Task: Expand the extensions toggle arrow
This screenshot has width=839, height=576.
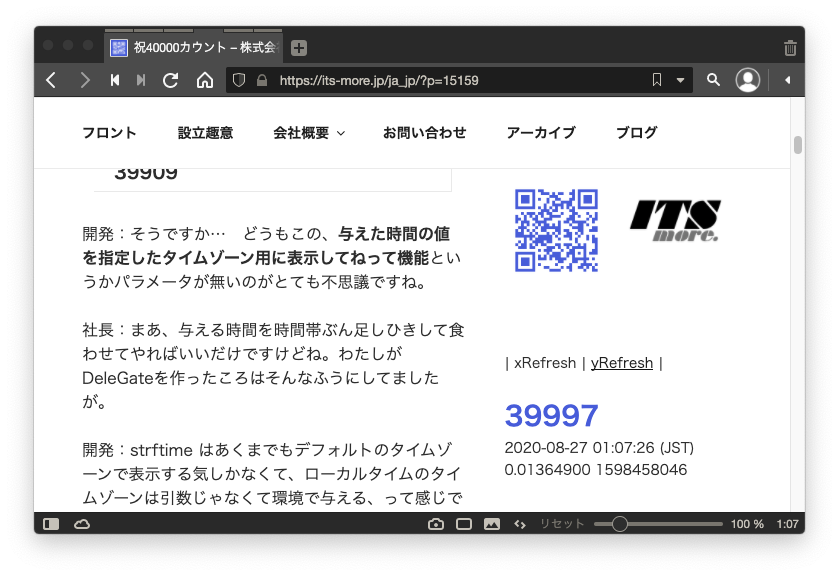Action: [787, 80]
